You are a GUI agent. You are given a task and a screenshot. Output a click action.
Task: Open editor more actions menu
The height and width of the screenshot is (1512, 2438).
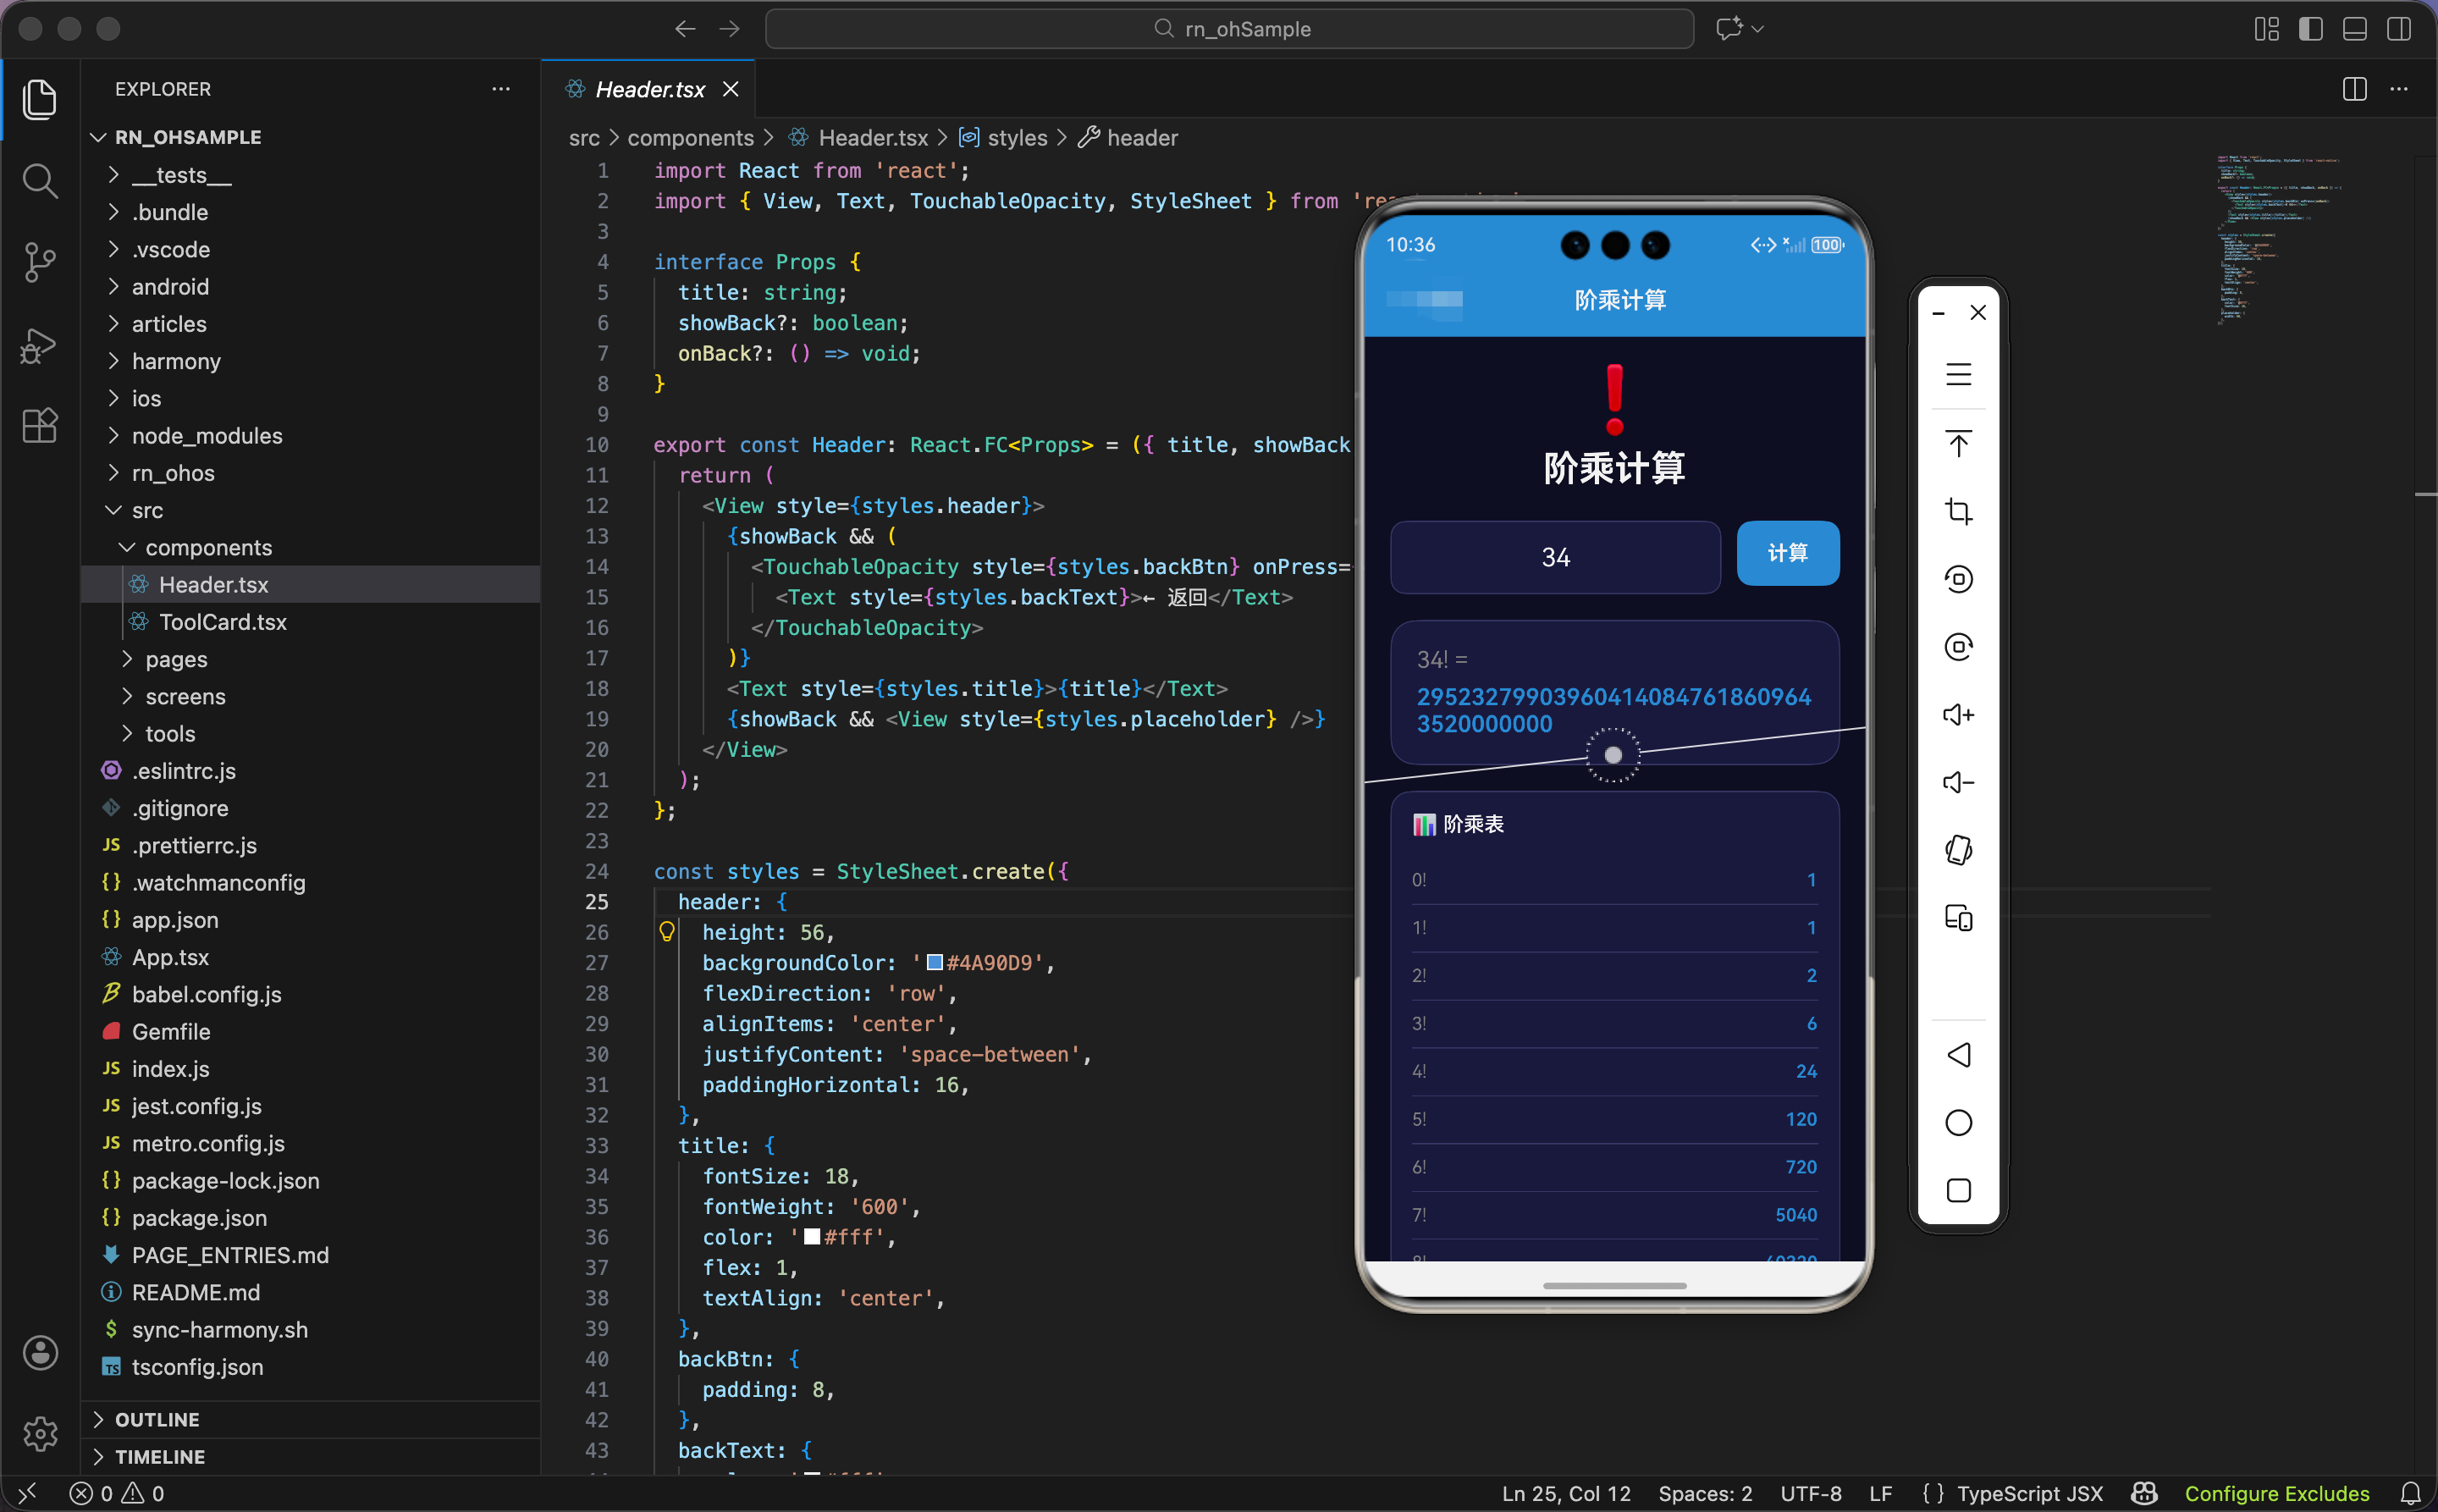tap(2399, 89)
